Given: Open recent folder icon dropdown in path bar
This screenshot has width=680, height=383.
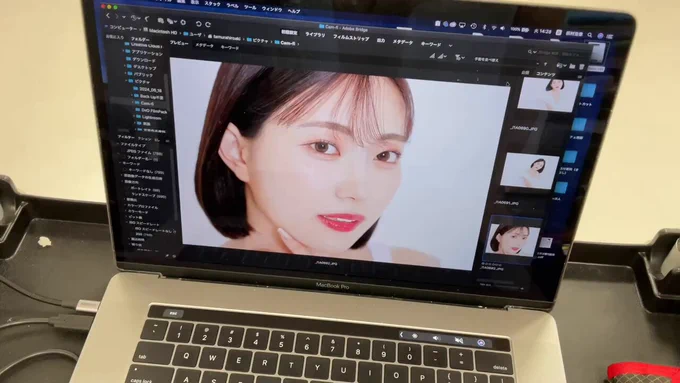Looking at the screenshot, I should (562, 65).
